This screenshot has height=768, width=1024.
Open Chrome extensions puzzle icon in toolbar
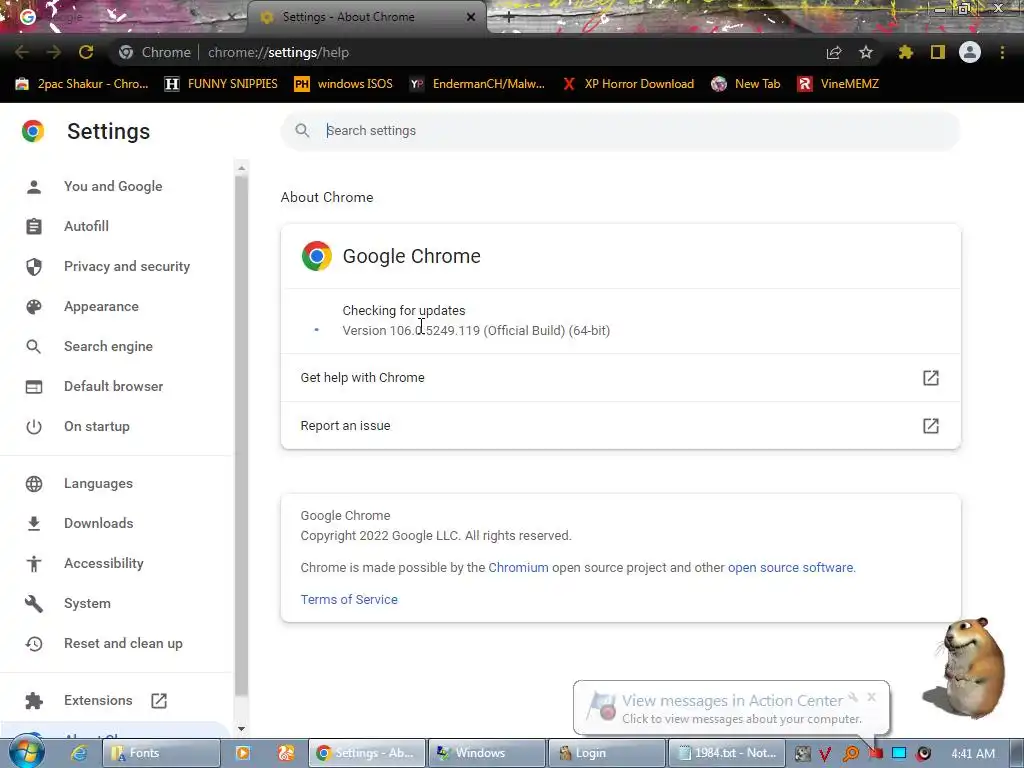(x=906, y=52)
